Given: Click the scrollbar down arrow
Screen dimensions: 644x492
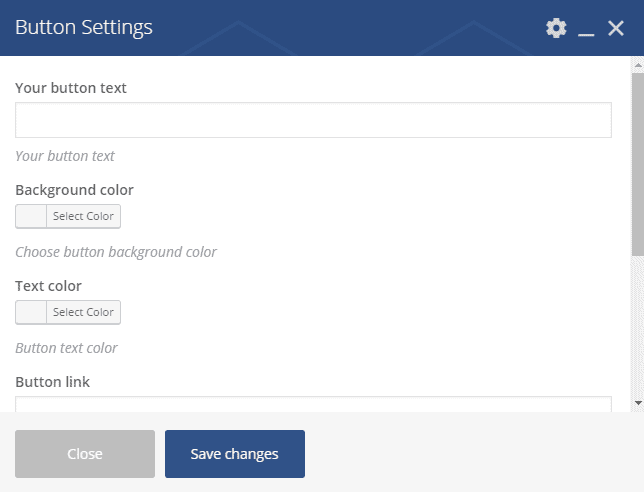Looking at the screenshot, I should 637,402.
